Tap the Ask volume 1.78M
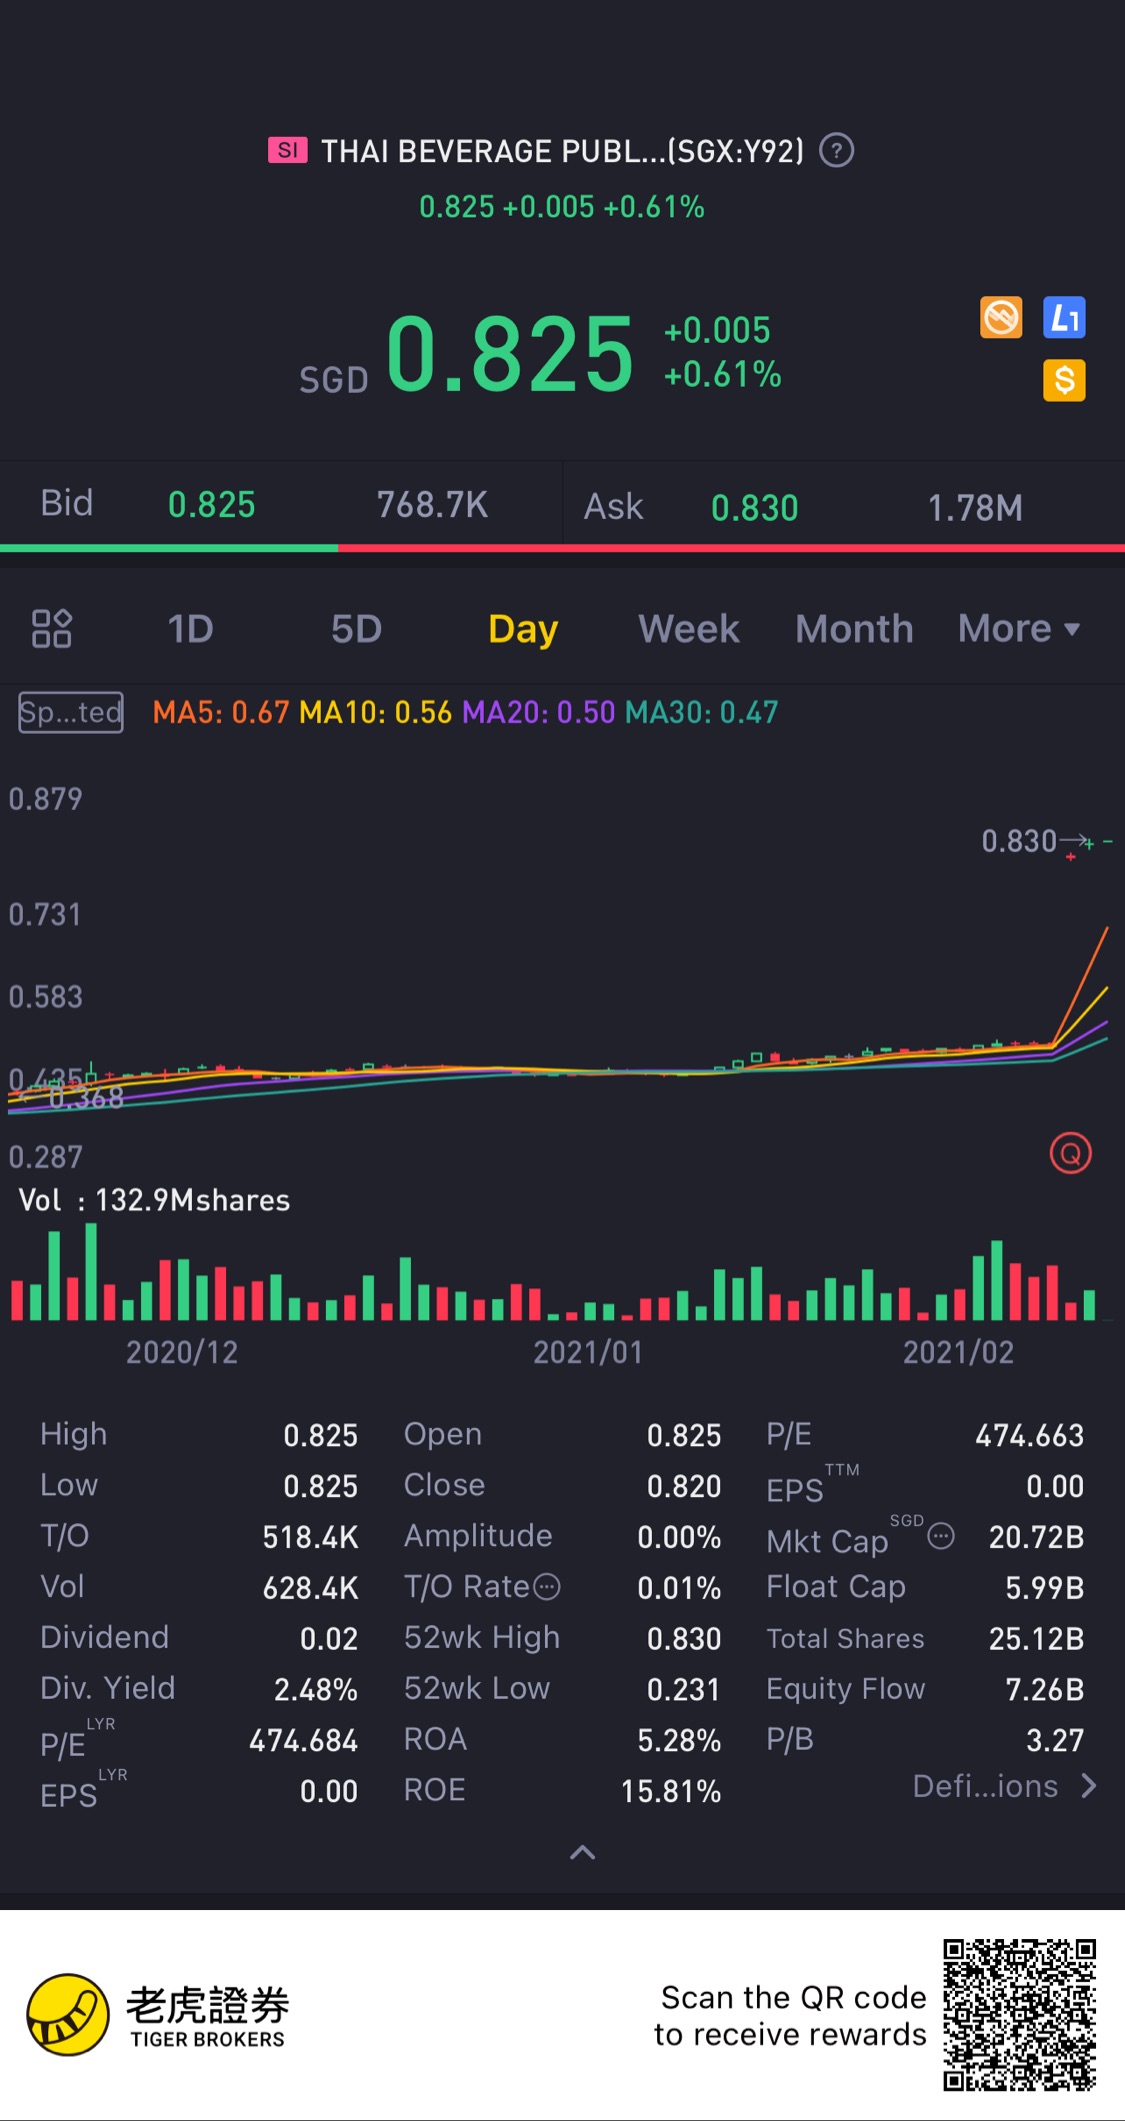 (x=975, y=508)
